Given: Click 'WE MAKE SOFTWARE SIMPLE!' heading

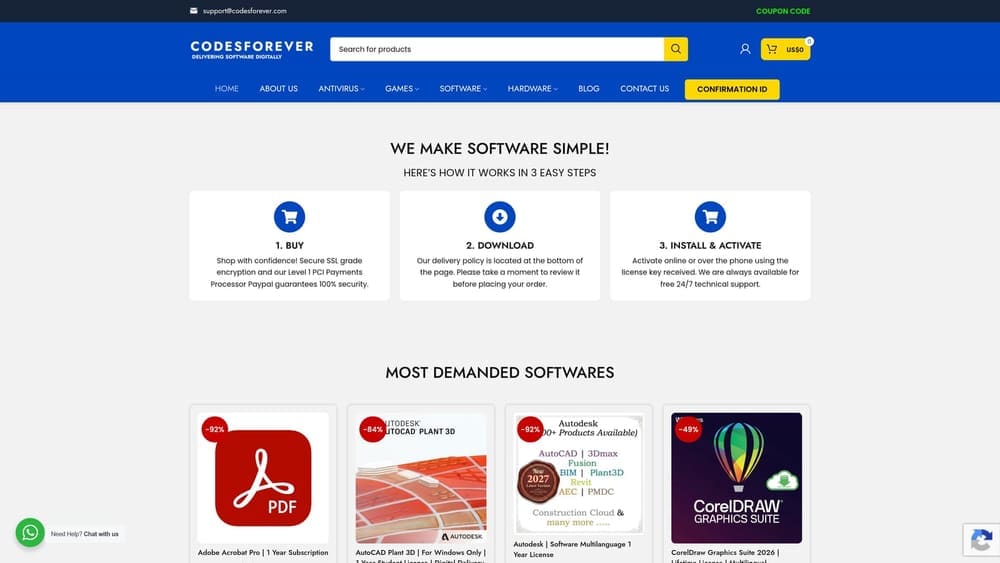Looking at the screenshot, I should [x=500, y=149].
